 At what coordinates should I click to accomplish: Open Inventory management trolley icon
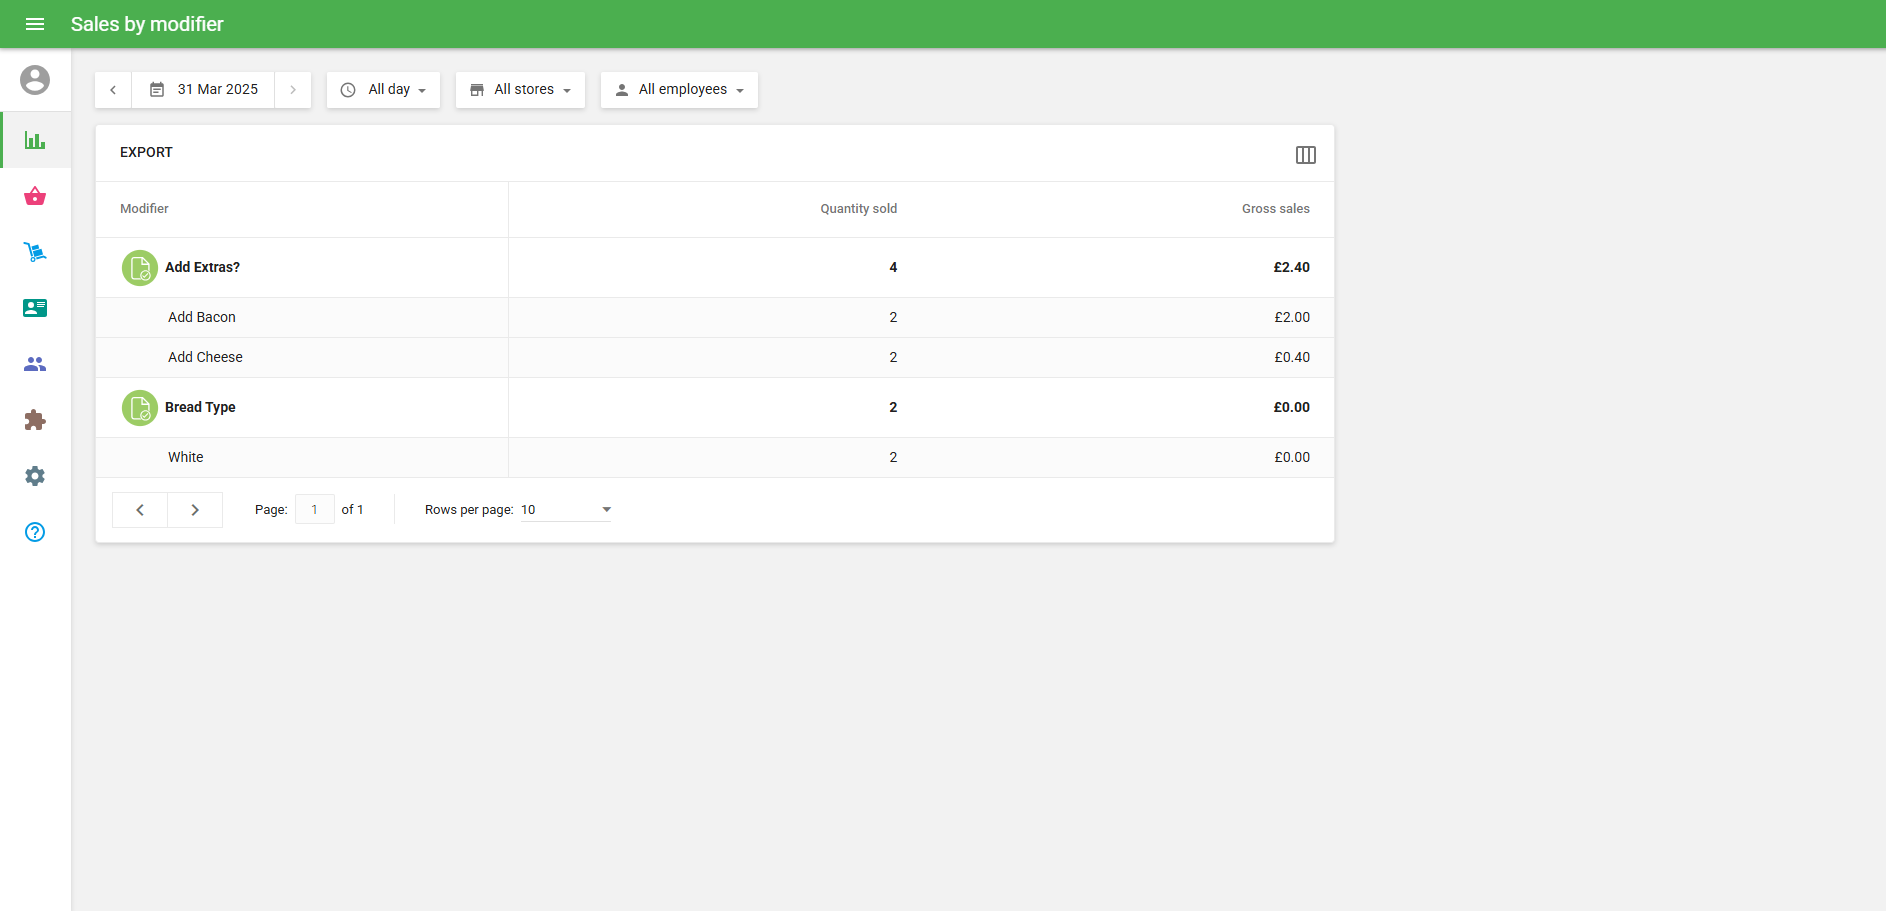[x=35, y=252]
